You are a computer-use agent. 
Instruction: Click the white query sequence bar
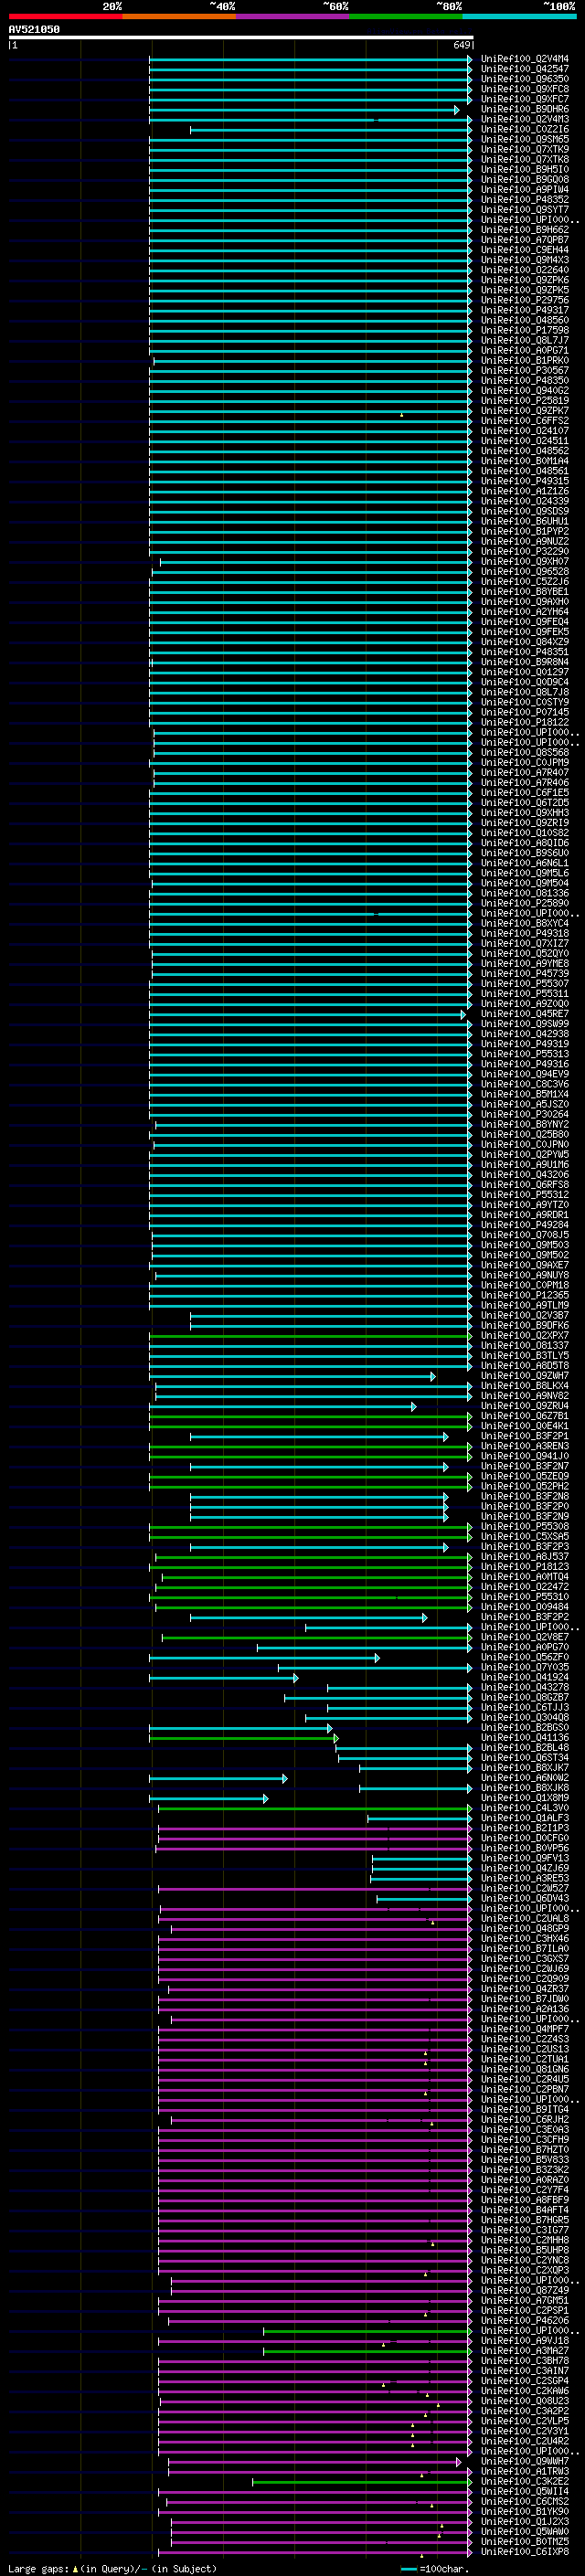241,37
